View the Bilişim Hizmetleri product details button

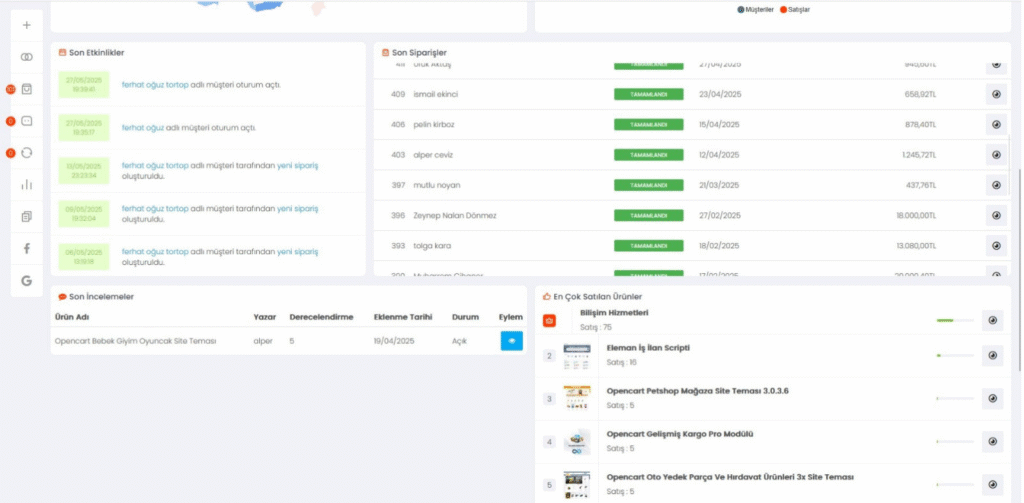click(992, 320)
